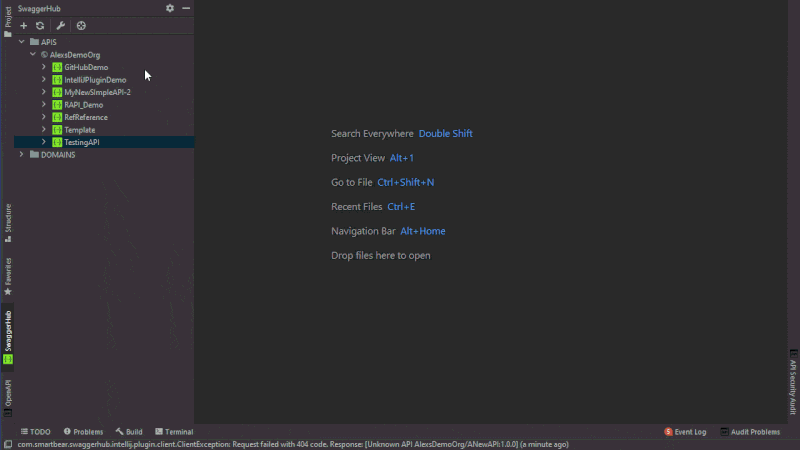Click 'Drop files here to open' text
The width and height of the screenshot is (800, 450).
[381, 256]
